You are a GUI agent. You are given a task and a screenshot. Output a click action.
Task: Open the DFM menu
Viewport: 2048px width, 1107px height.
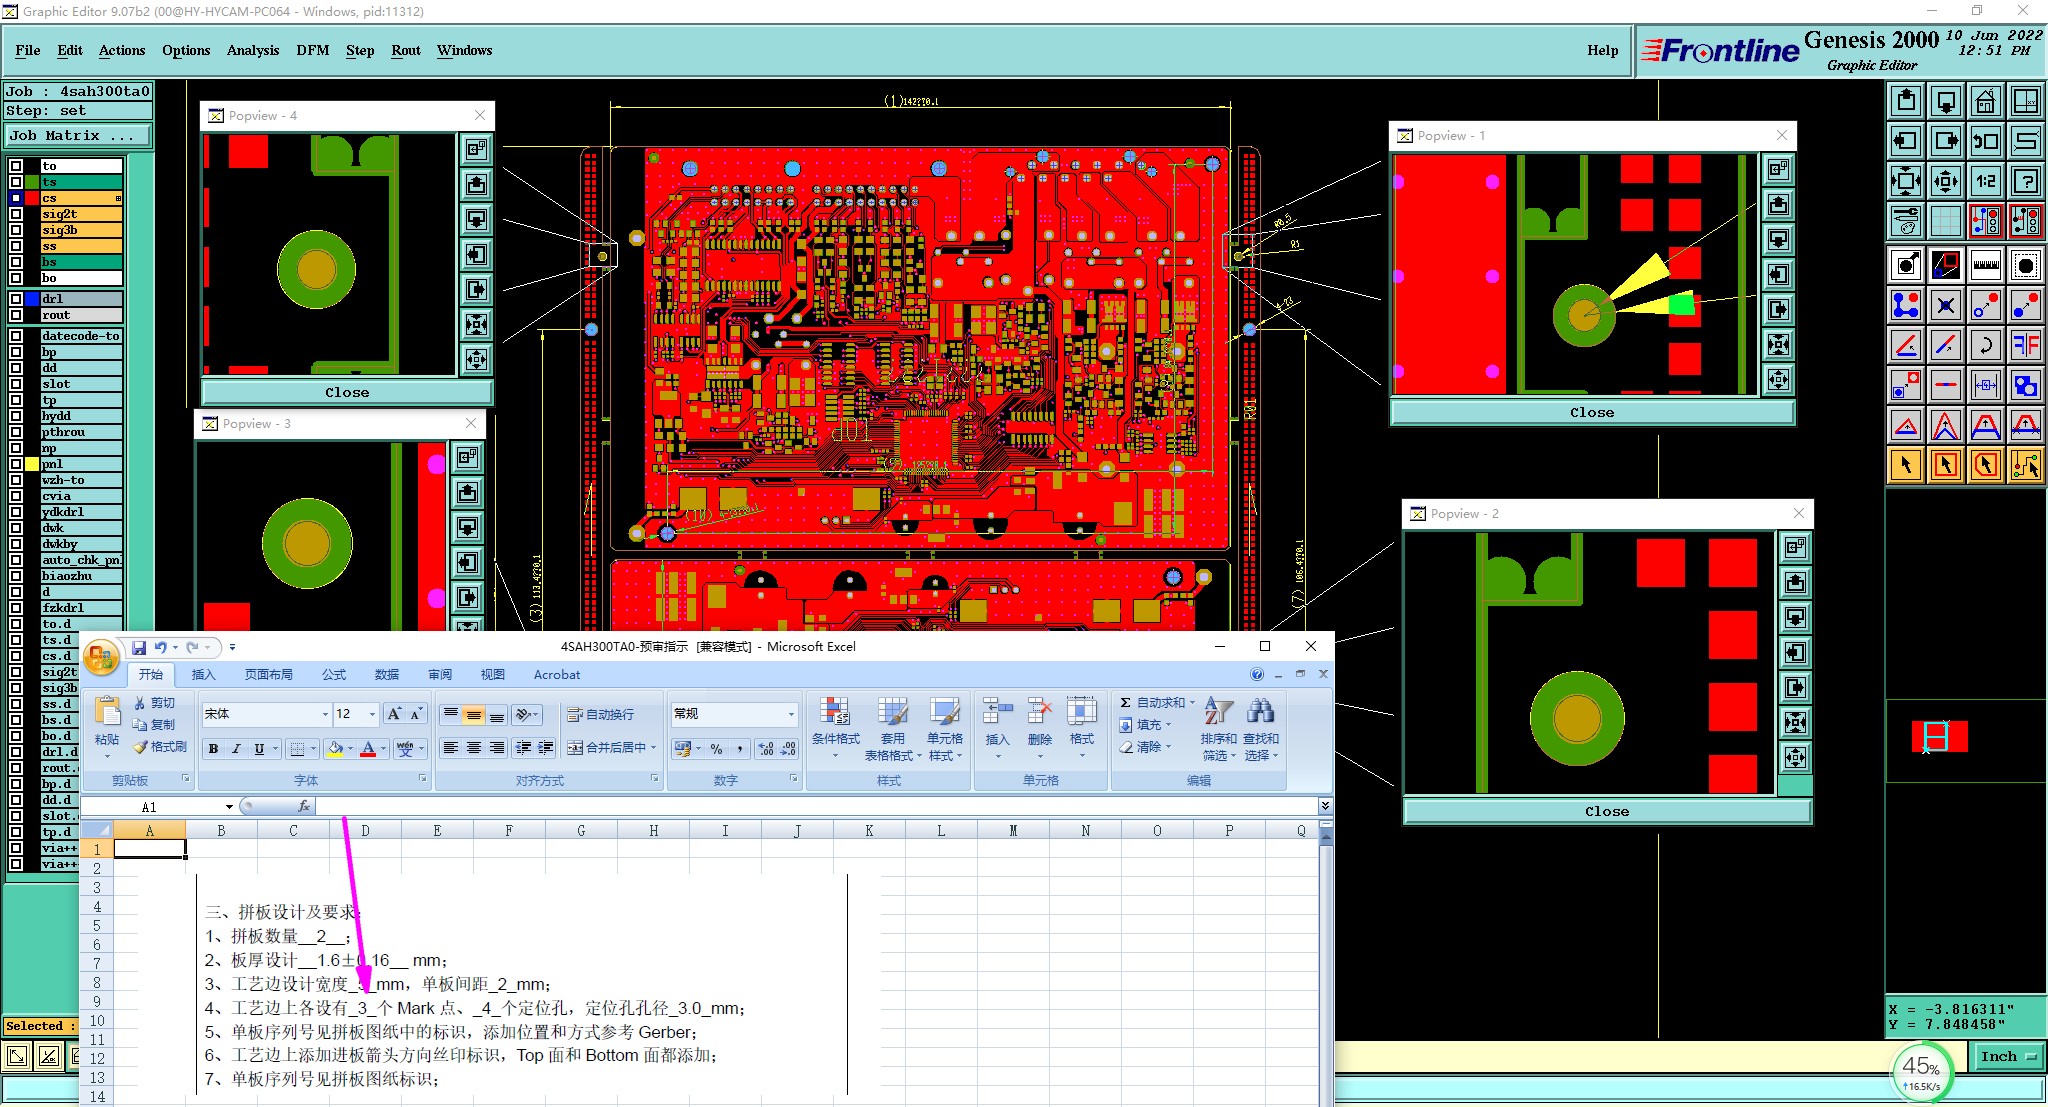coord(312,50)
